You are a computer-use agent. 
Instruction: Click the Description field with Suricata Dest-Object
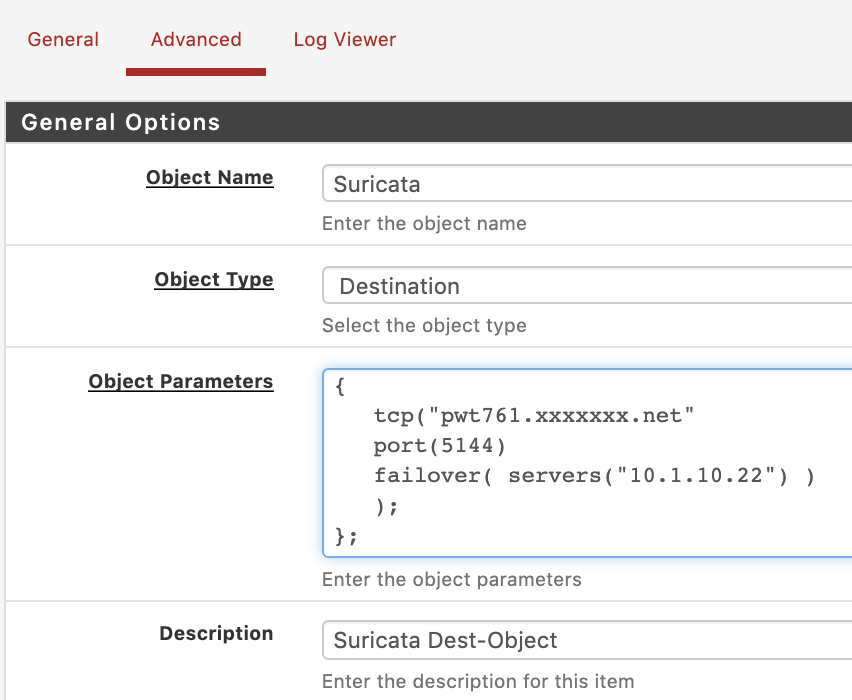point(587,640)
